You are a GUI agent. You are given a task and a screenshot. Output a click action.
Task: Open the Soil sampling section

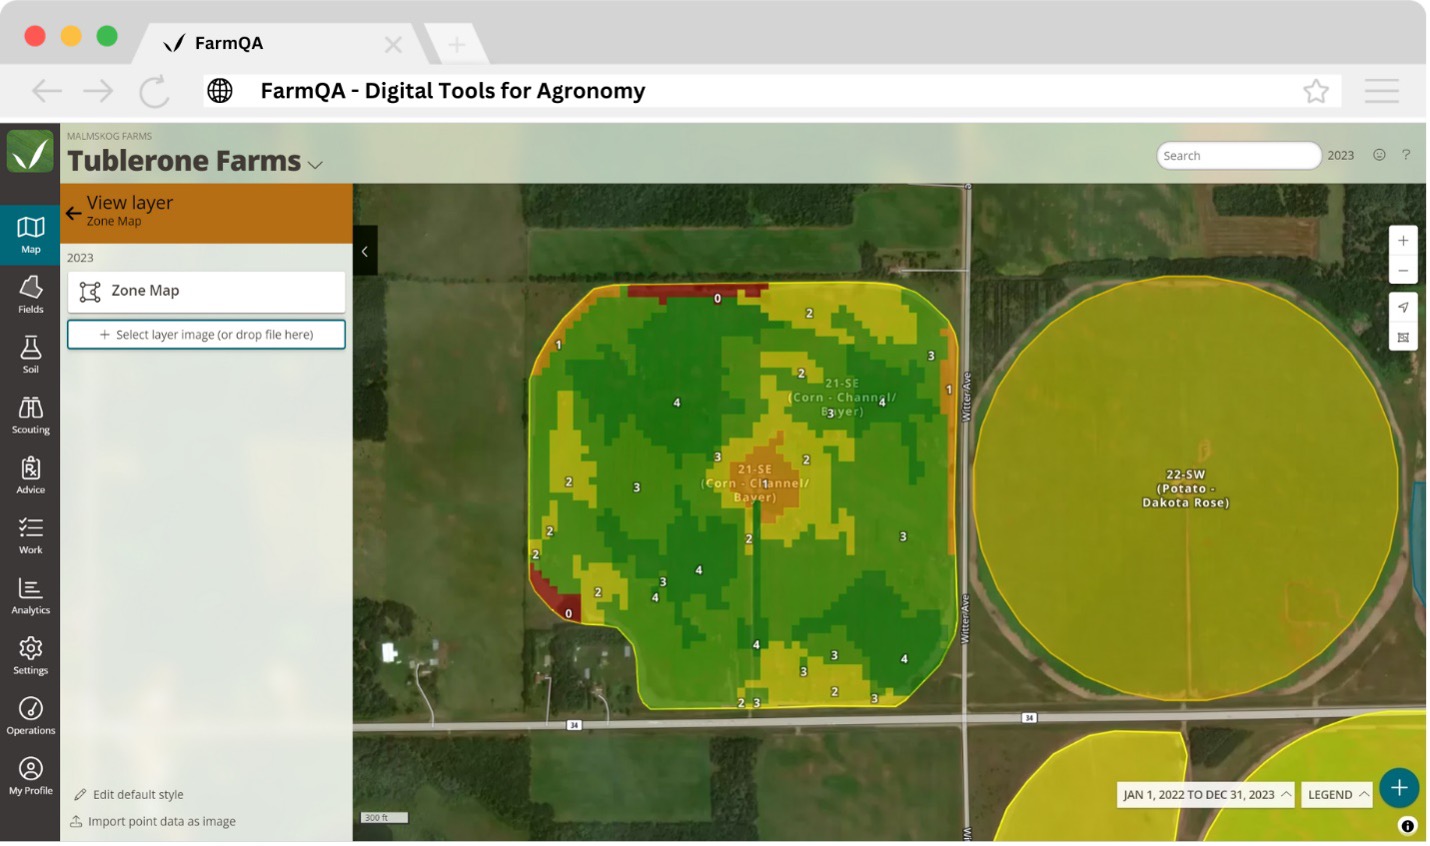(30, 355)
